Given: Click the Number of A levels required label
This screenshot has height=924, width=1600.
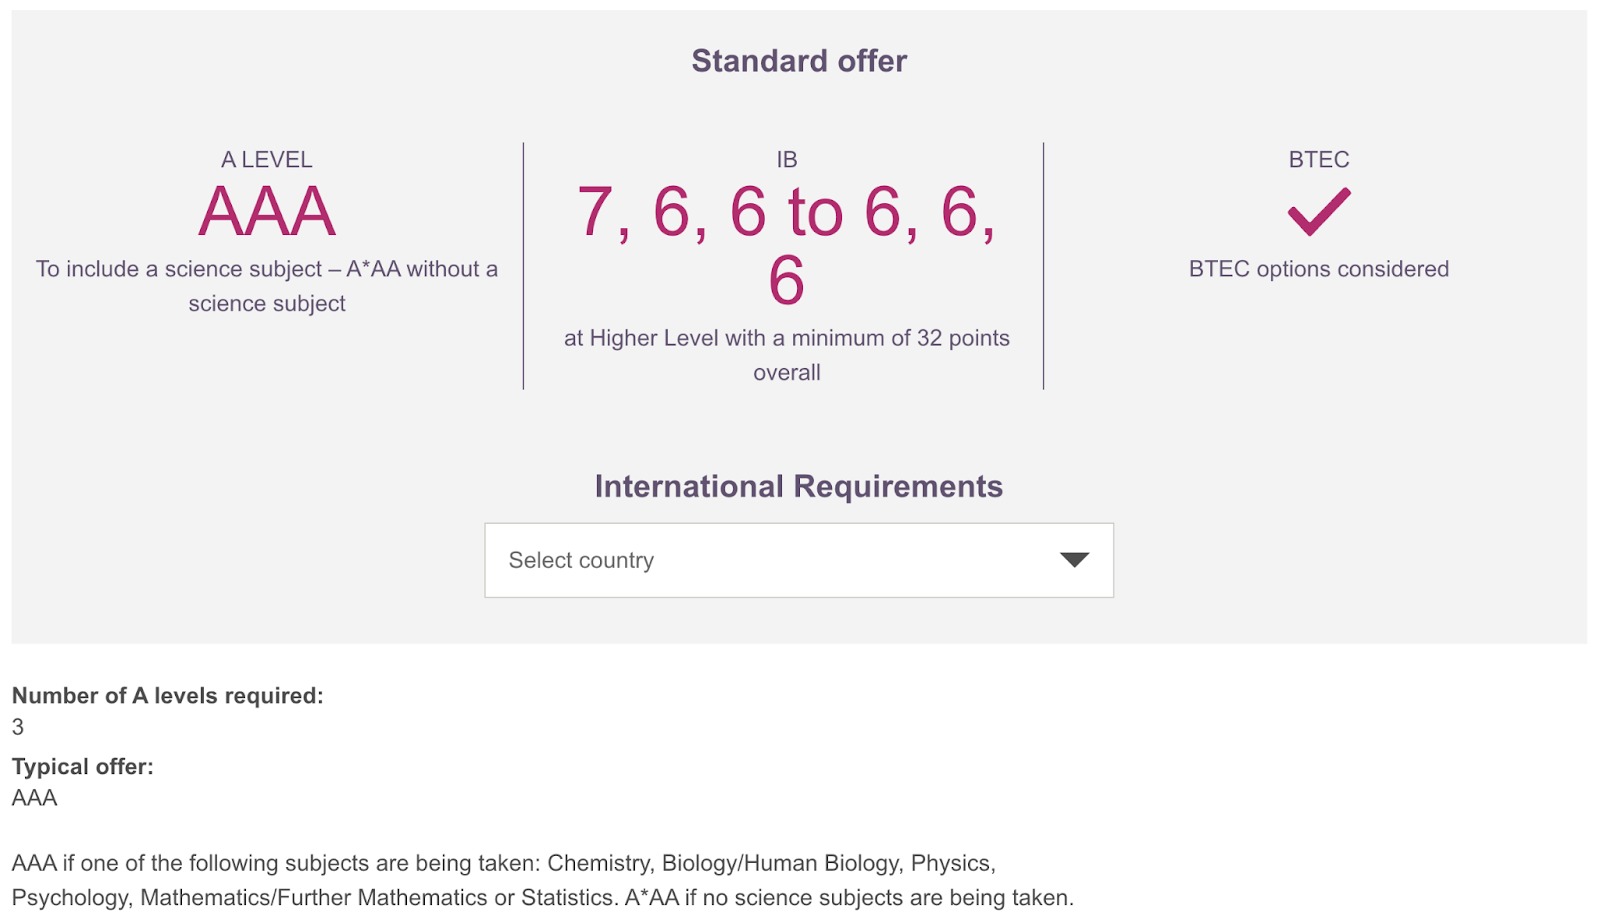Looking at the screenshot, I should point(168,696).
